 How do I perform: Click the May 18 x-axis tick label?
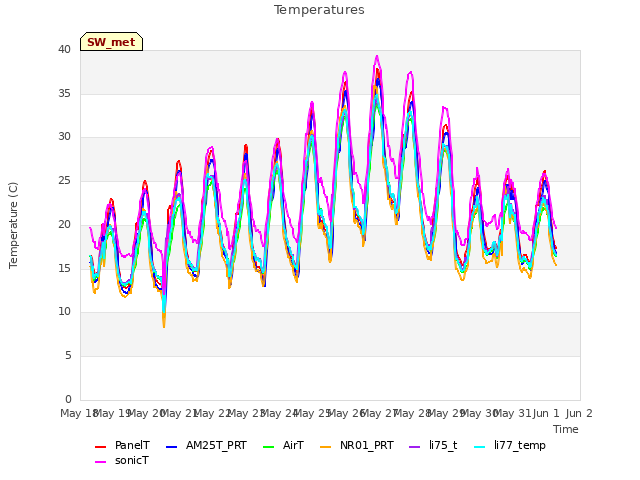79,413
